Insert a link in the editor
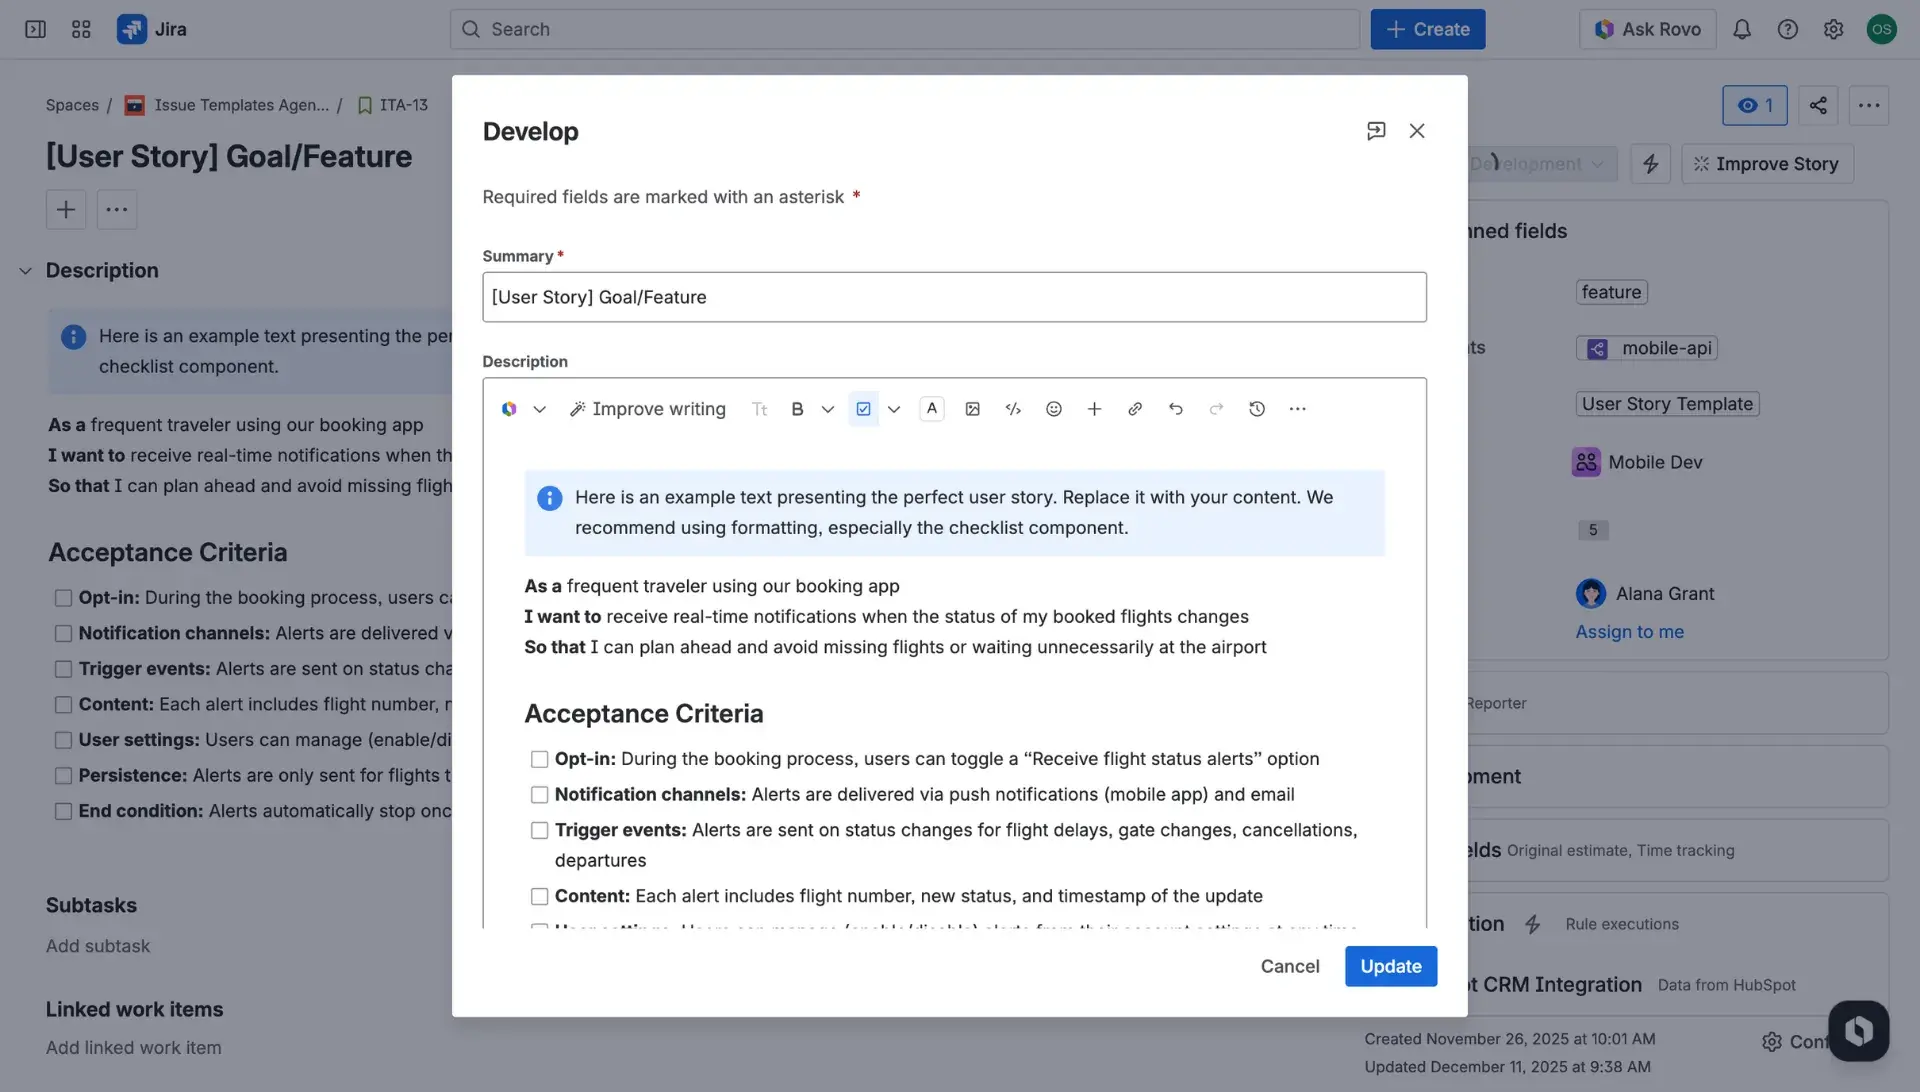Screen dimensions: 1920x1092 [x=1135, y=408]
